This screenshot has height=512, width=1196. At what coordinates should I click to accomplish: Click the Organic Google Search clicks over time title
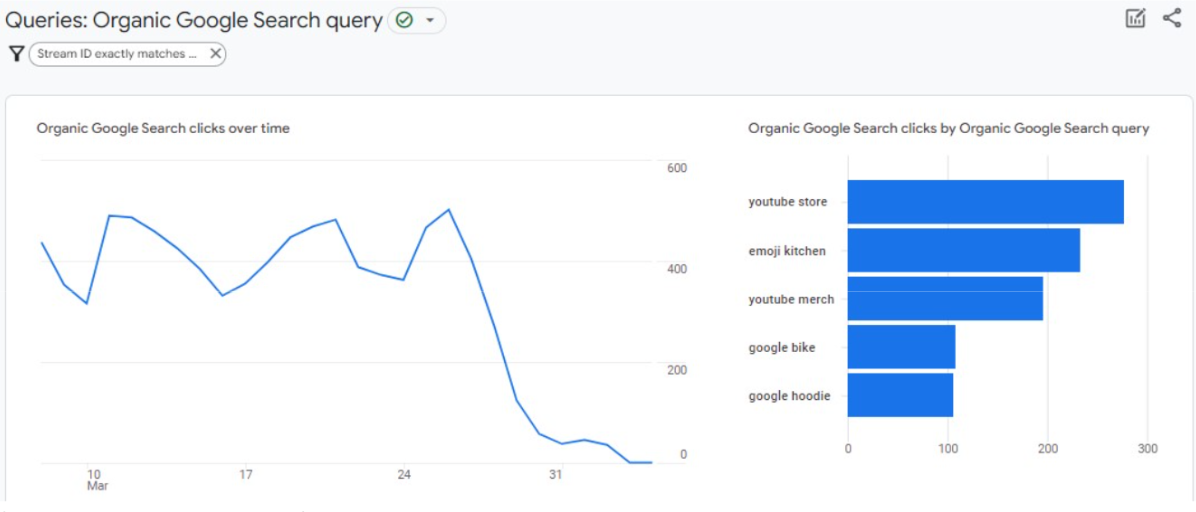coord(163,128)
